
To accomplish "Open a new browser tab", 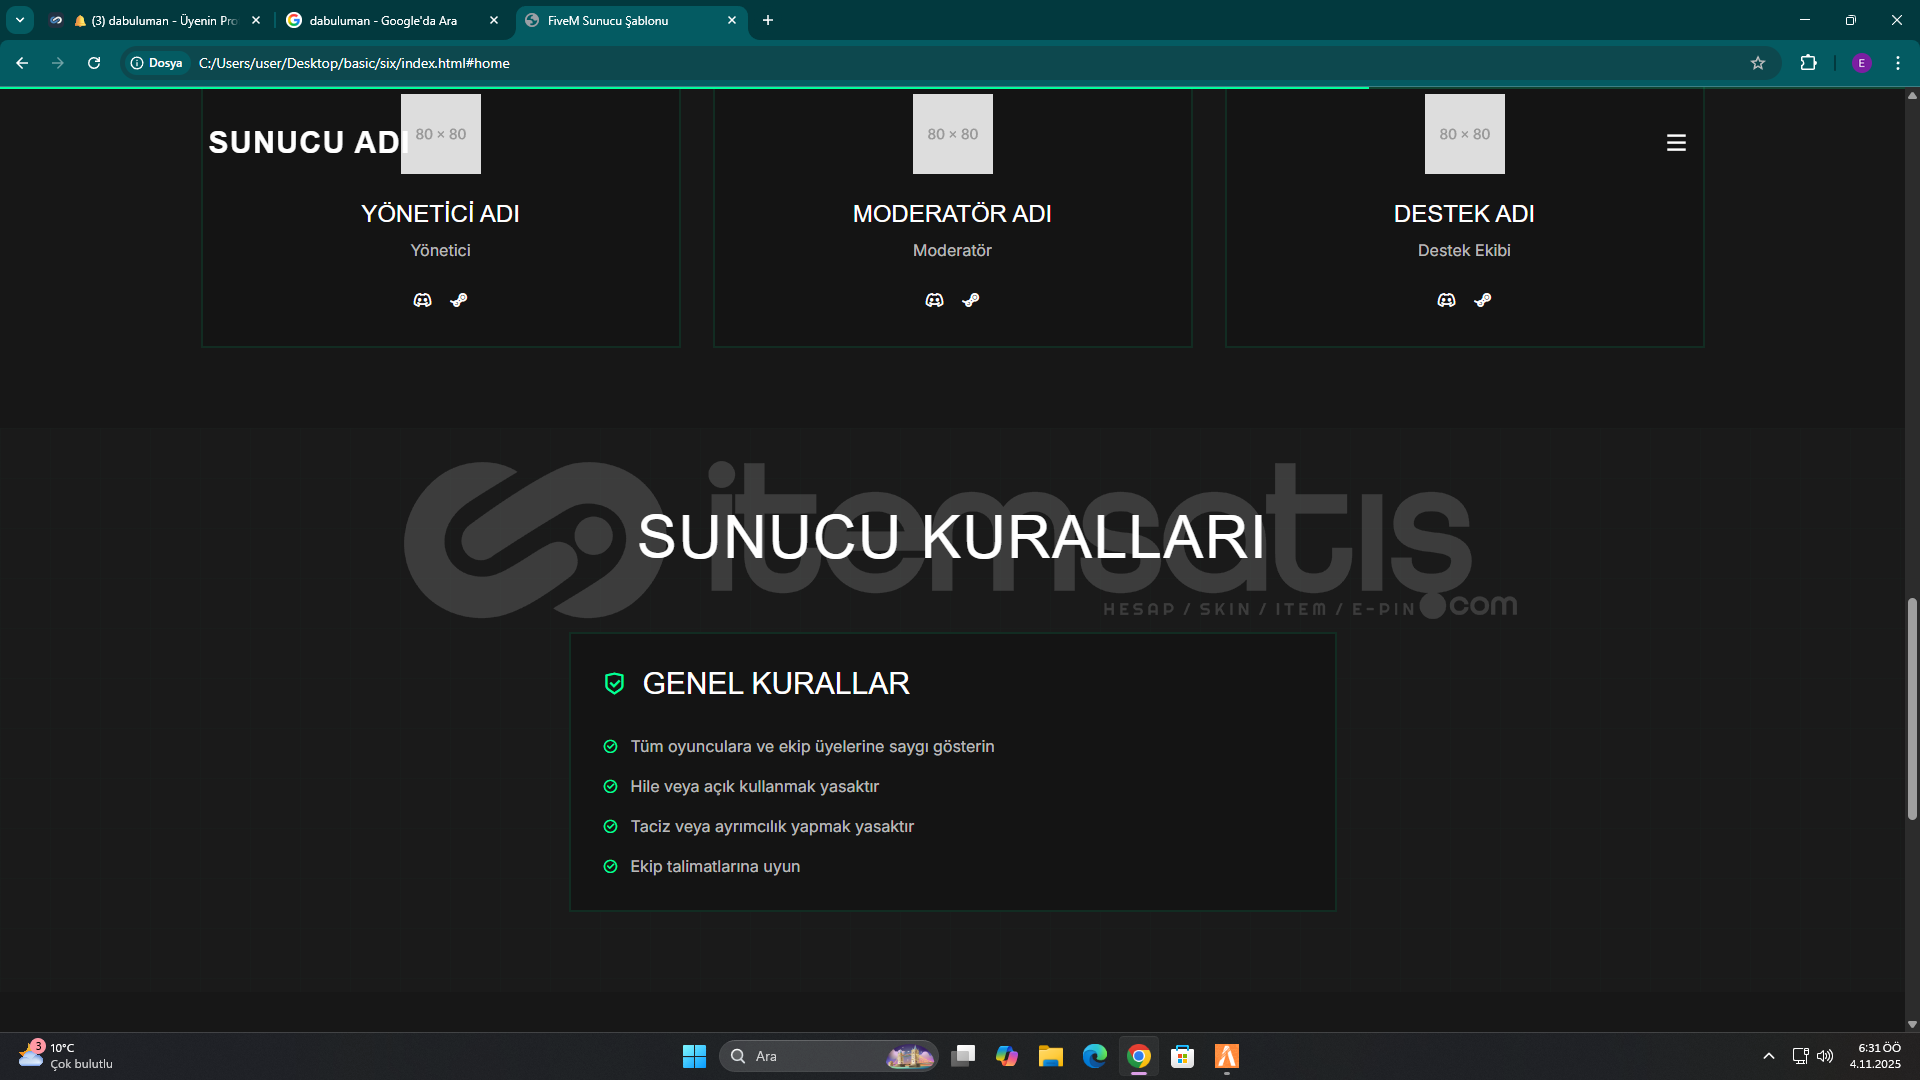I will pyautogui.click(x=768, y=20).
